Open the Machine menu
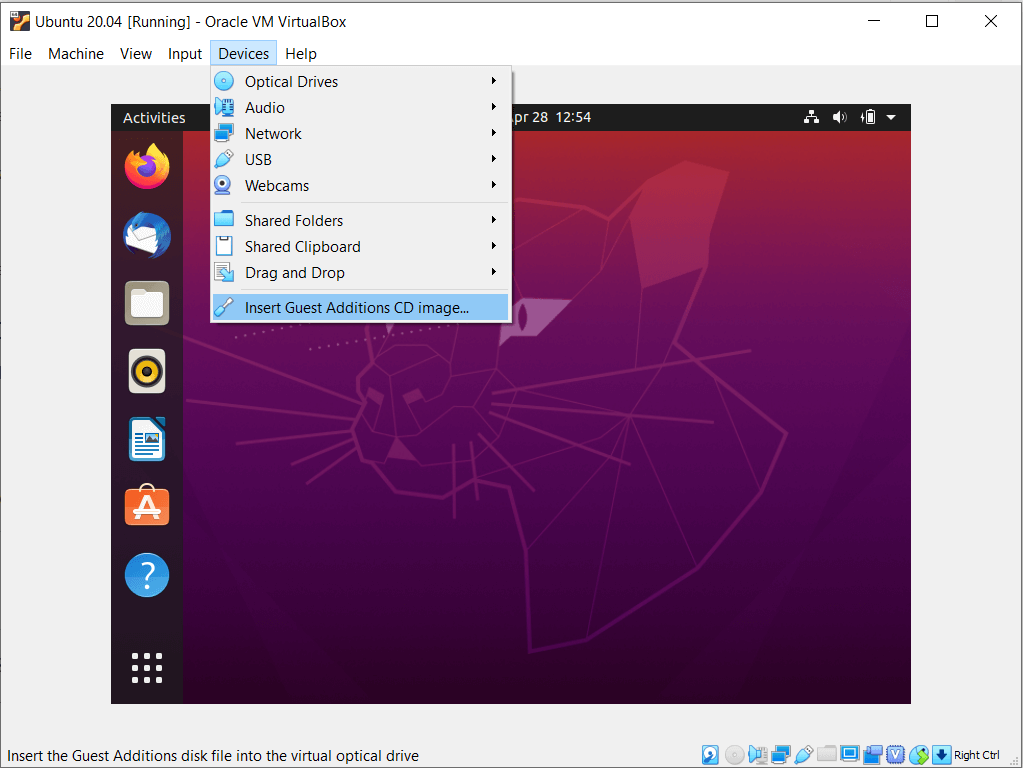The image size is (1023, 768). [x=75, y=54]
